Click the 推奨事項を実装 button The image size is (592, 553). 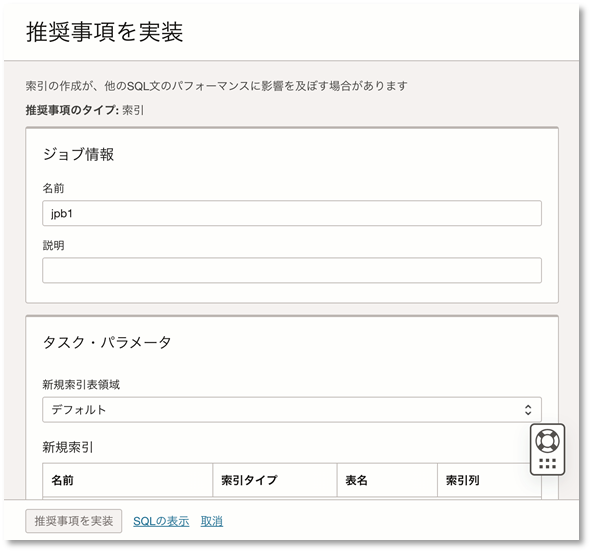point(74,521)
